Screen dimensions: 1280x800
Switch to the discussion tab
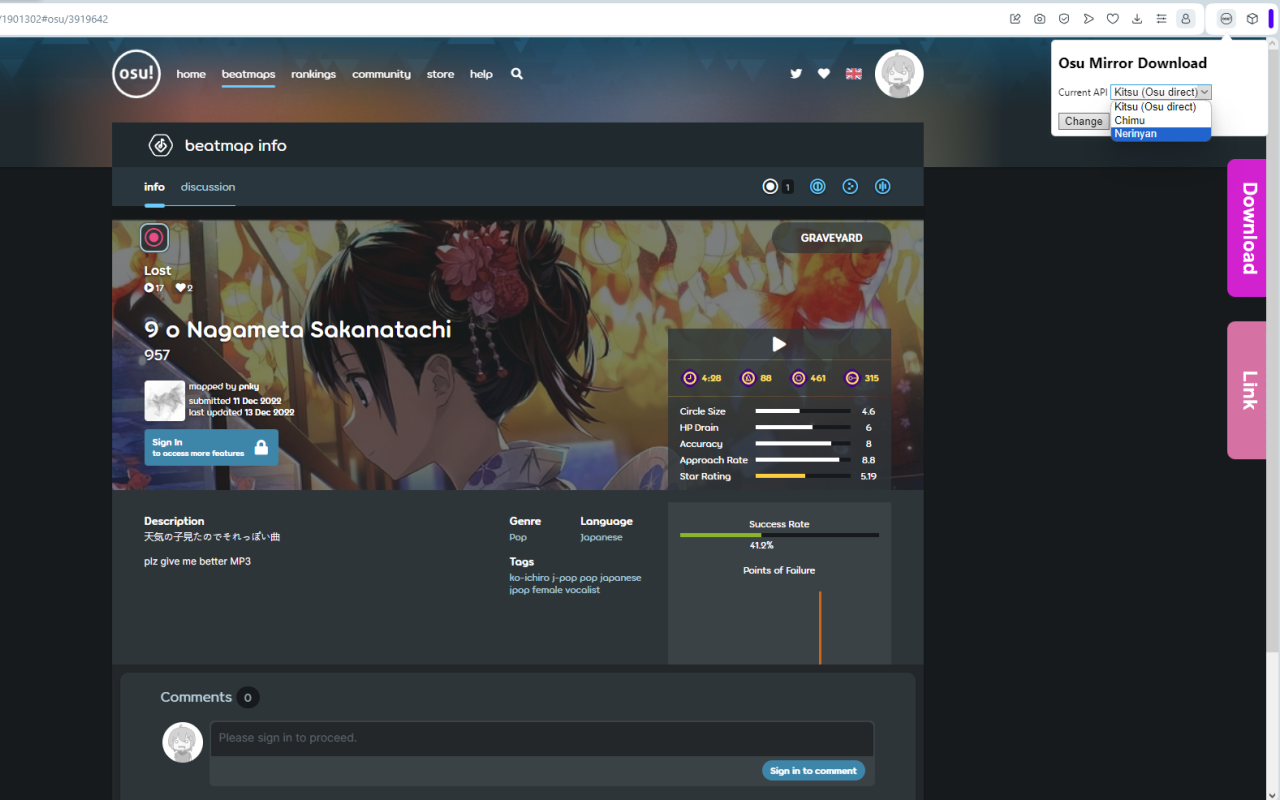point(207,186)
